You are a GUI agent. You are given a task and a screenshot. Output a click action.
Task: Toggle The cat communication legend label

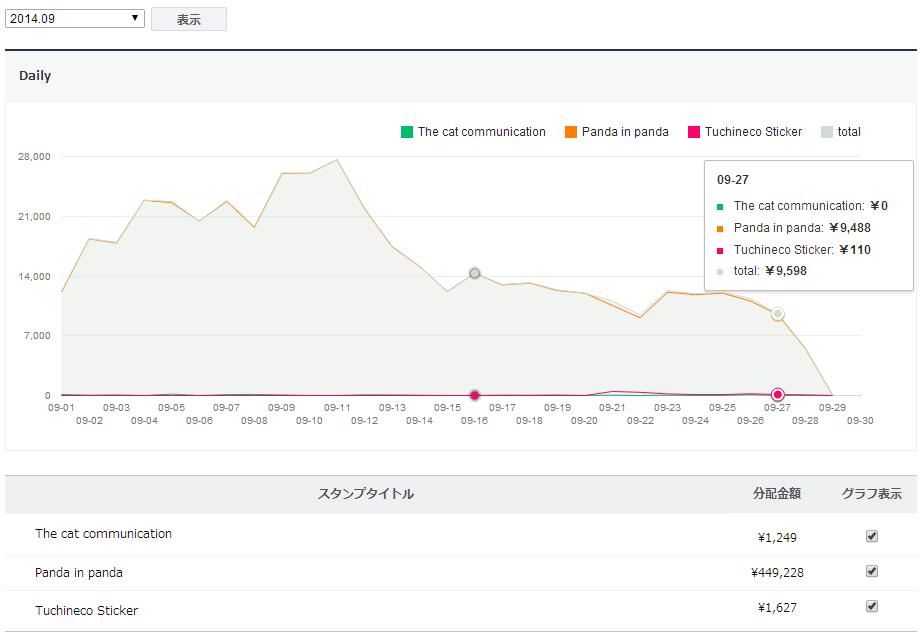482,132
